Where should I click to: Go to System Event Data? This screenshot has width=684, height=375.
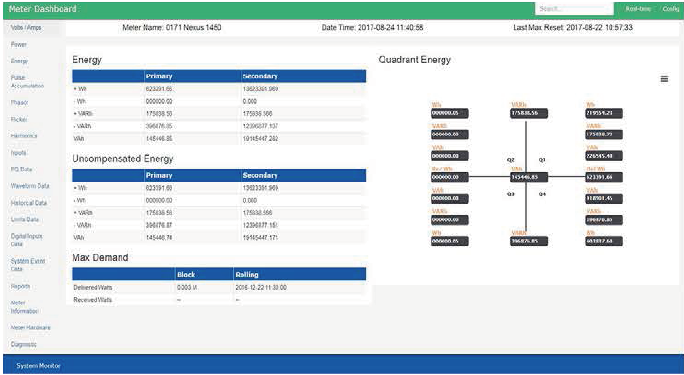28,265
